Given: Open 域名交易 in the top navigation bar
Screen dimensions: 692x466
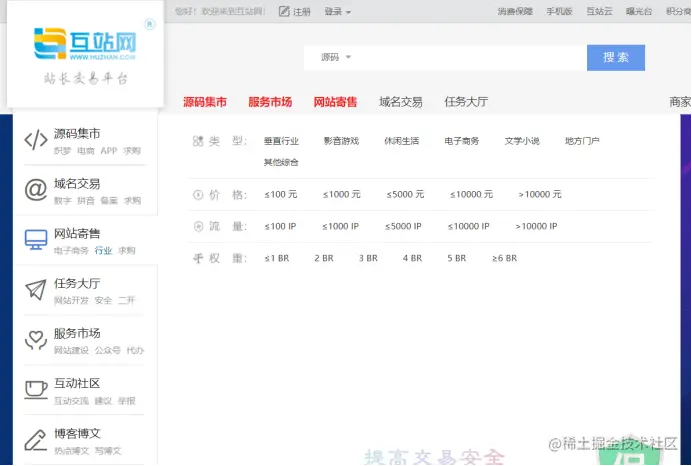Looking at the screenshot, I should [x=401, y=102].
